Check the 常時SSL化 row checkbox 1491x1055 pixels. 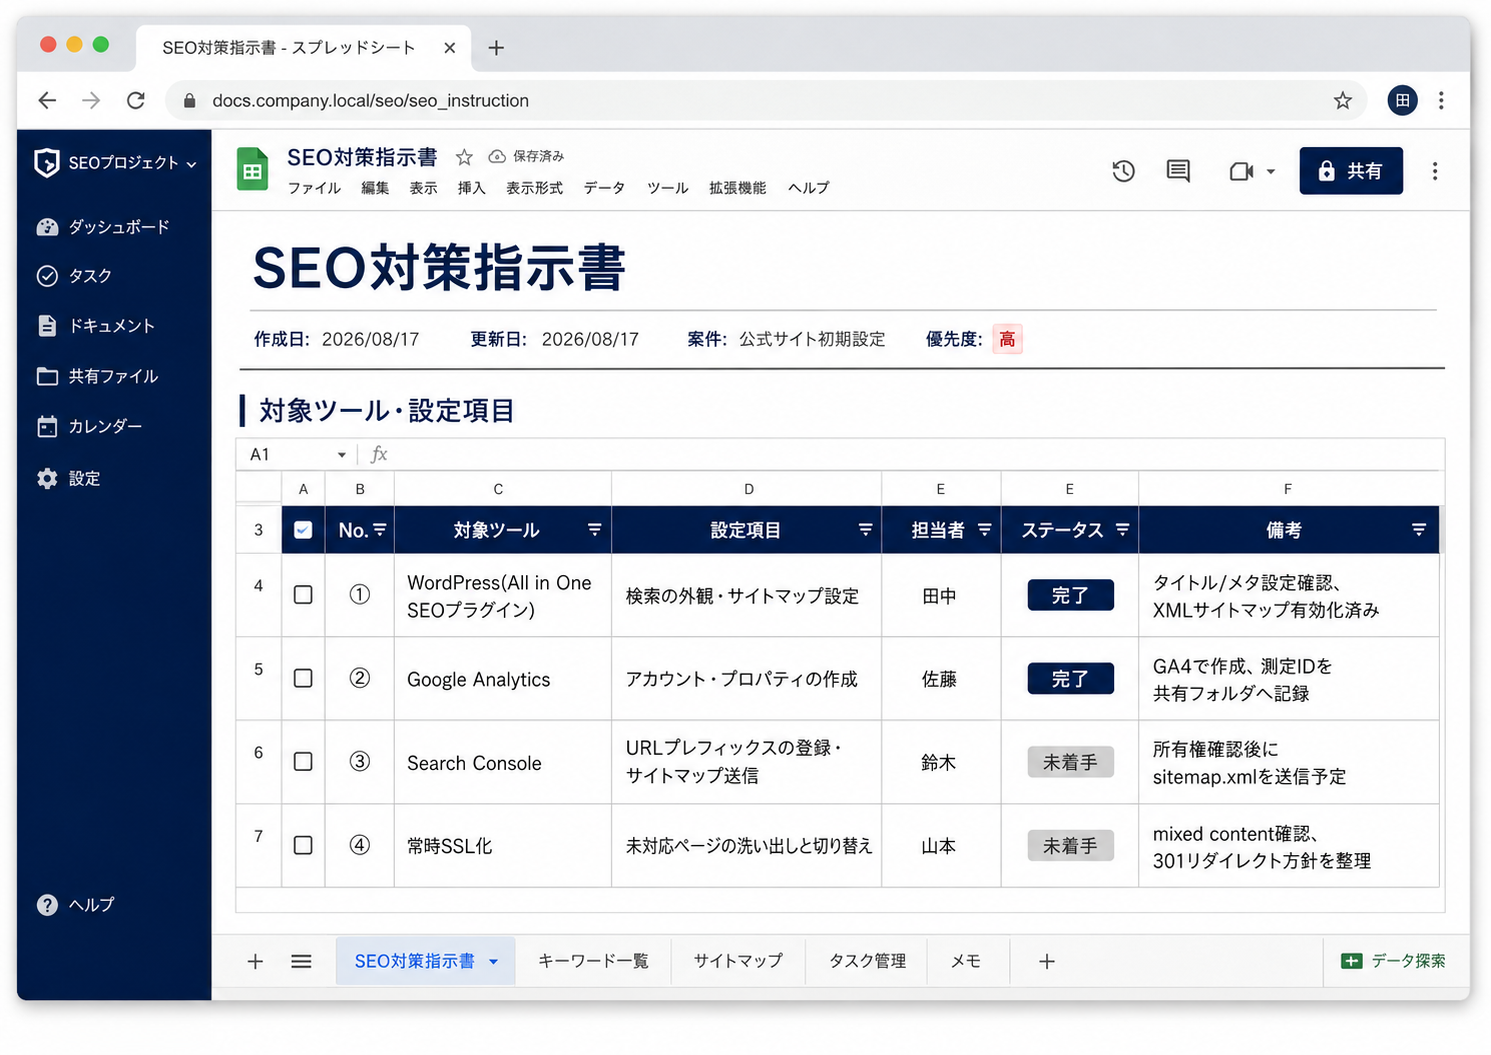[x=303, y=845]
